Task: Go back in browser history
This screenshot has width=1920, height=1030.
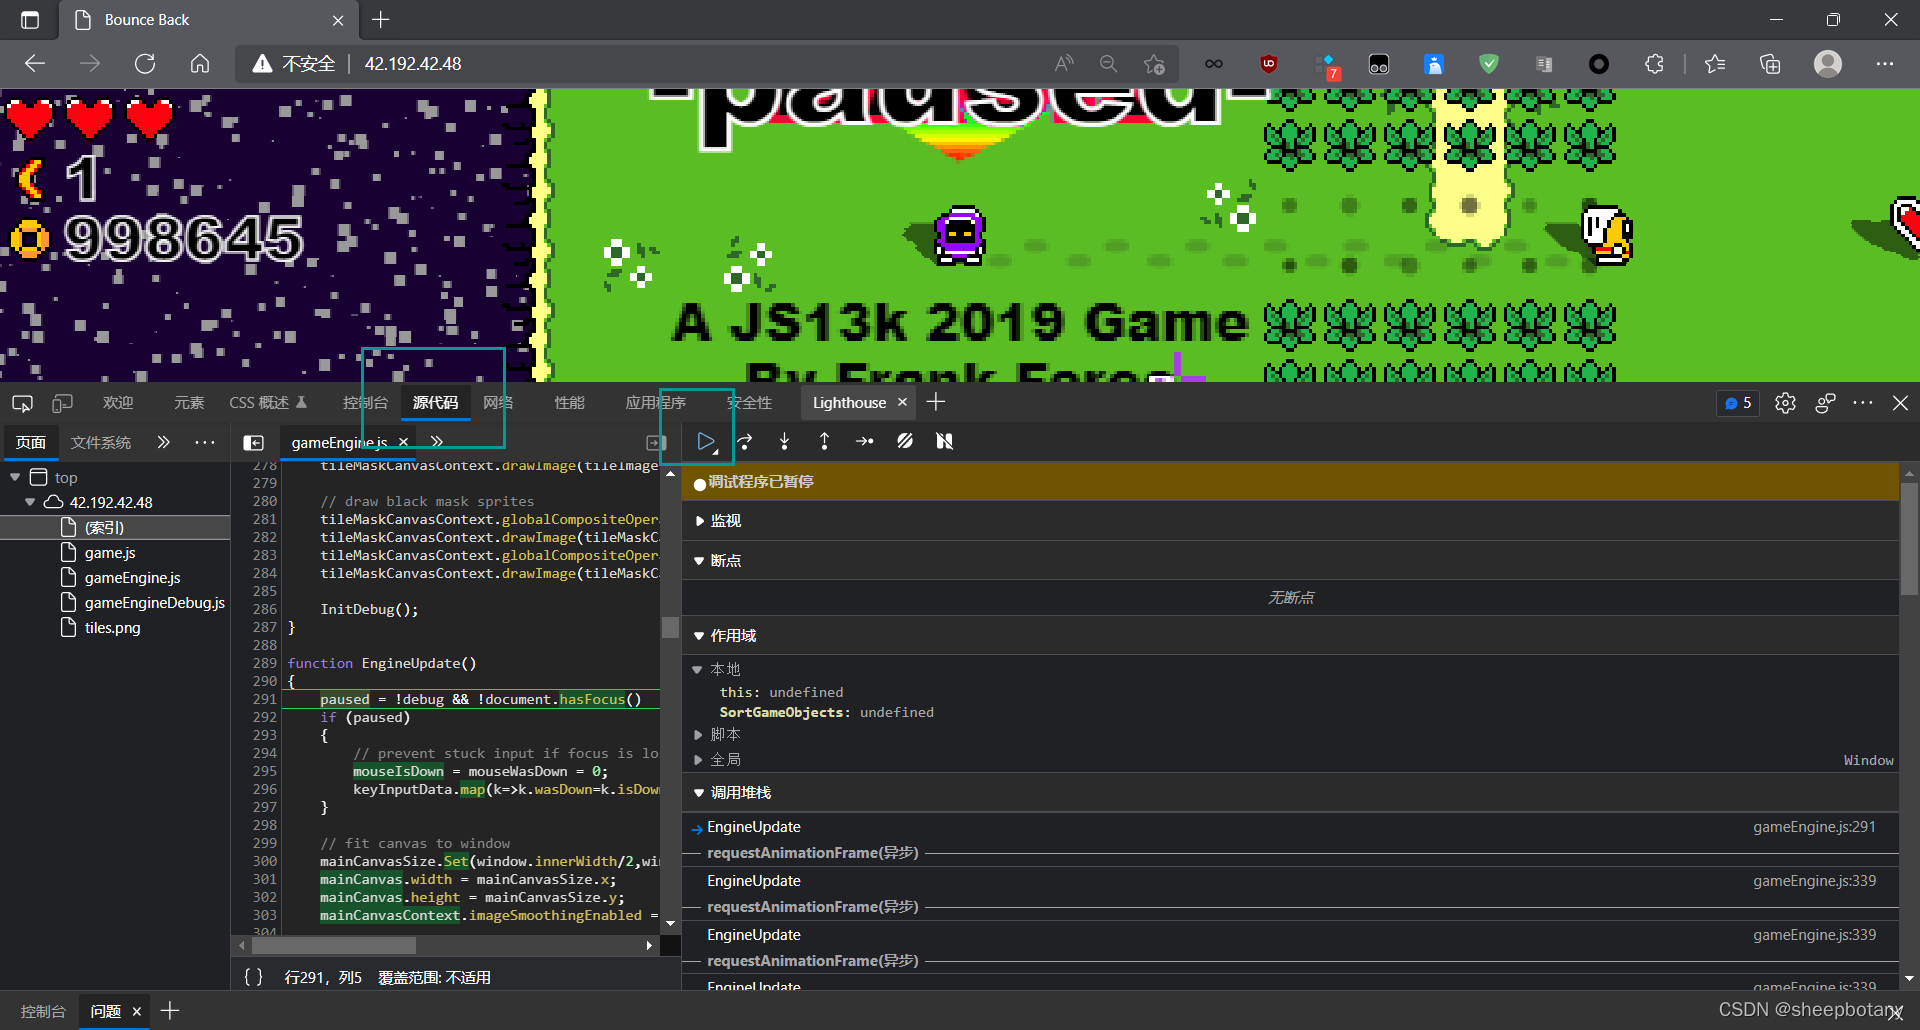Action: coord(35,64)
